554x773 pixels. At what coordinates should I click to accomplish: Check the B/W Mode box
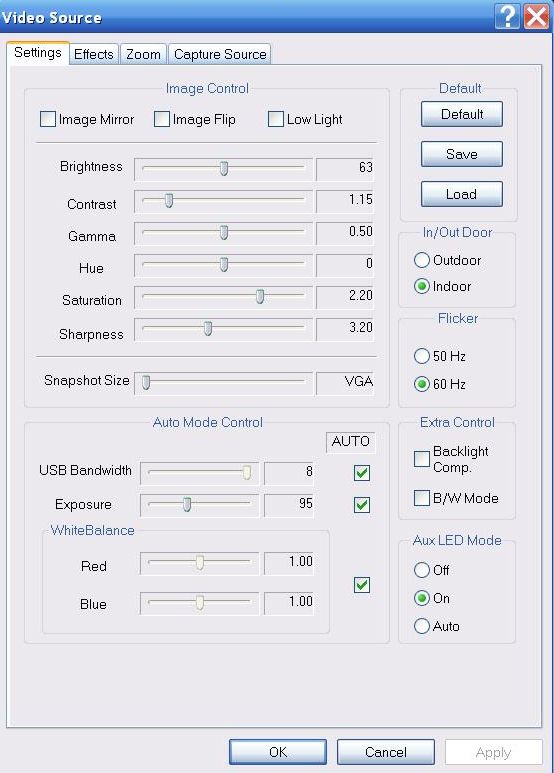[x=422, y=498]
